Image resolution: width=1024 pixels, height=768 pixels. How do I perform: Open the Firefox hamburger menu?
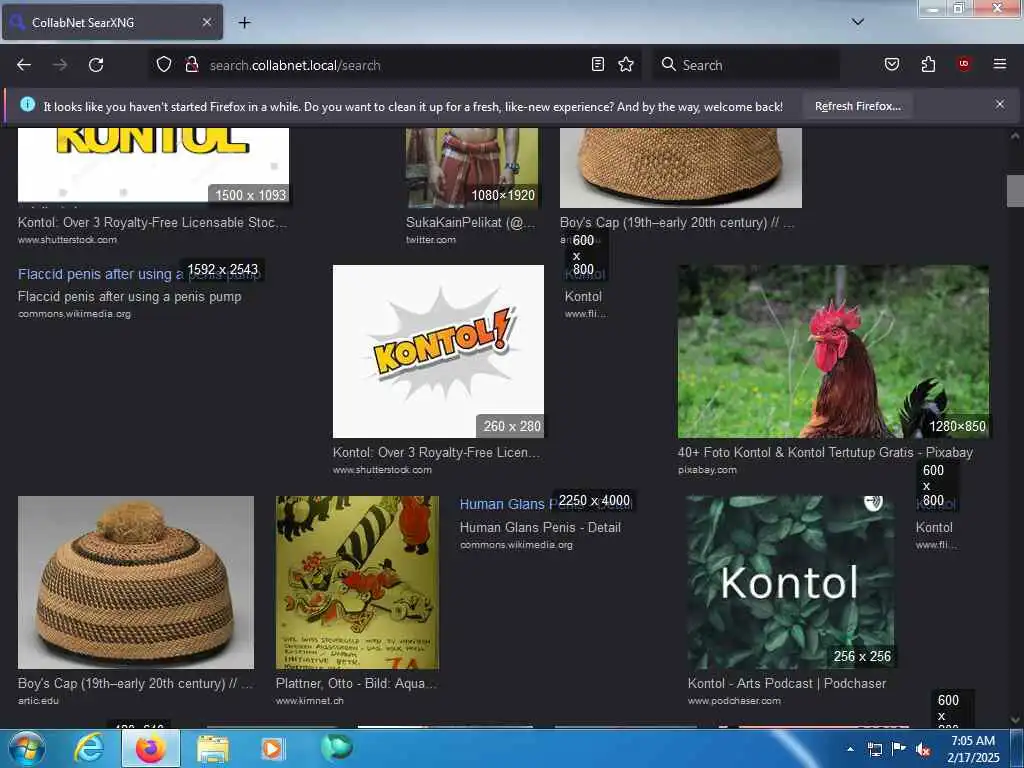pyautogui.click(x=1000, y=64)
